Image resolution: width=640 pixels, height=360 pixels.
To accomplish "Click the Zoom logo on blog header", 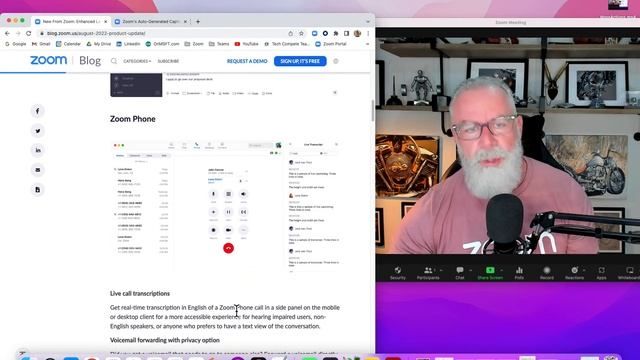I will click(x=49, y=60).
